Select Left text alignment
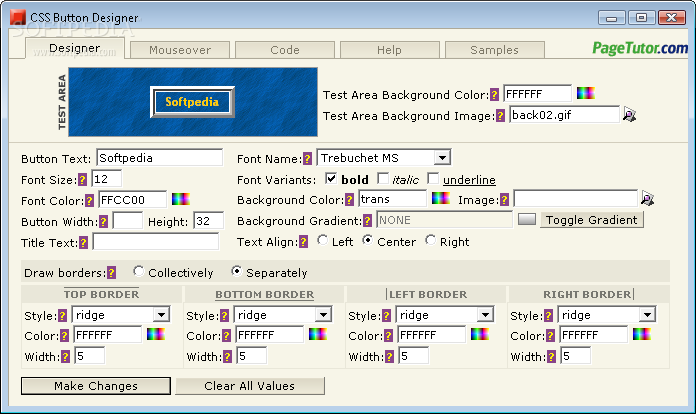 tap(323, 241)
